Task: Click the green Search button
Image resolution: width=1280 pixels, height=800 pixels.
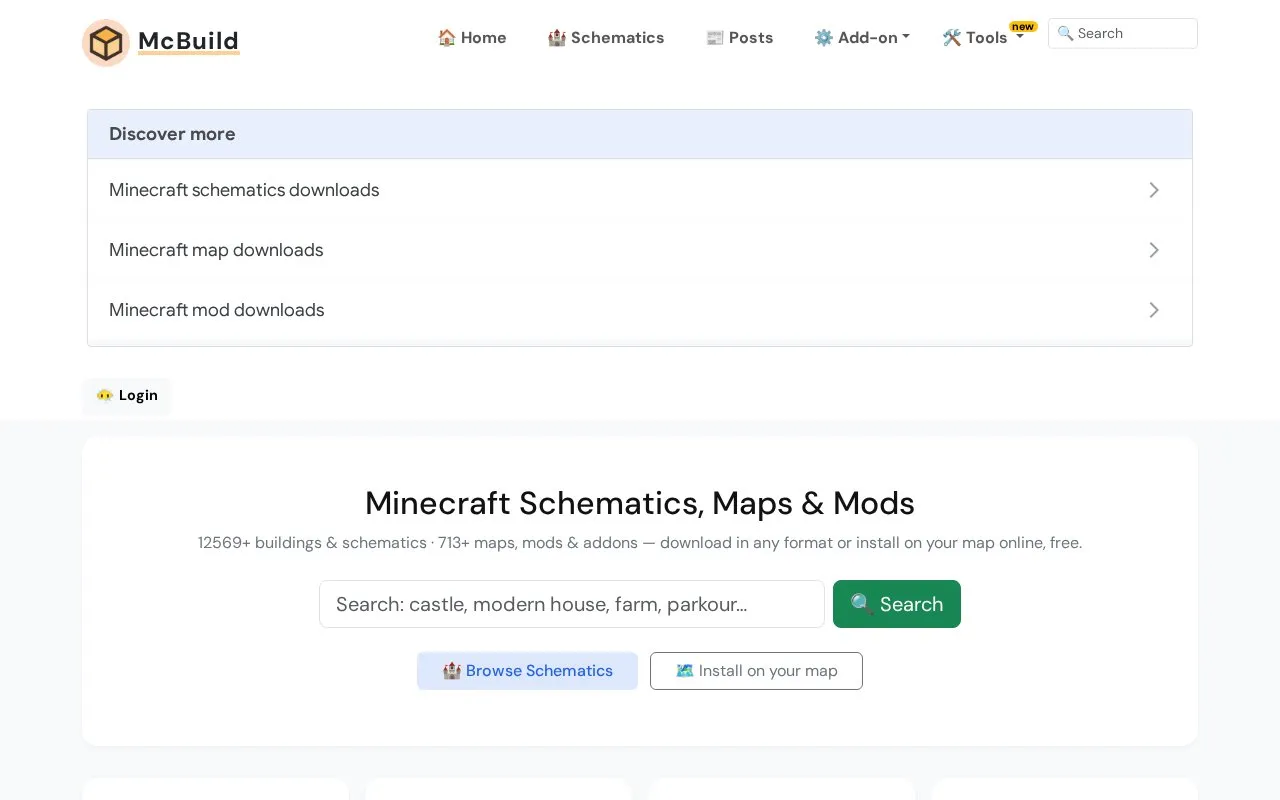Action: coord(897,604)
